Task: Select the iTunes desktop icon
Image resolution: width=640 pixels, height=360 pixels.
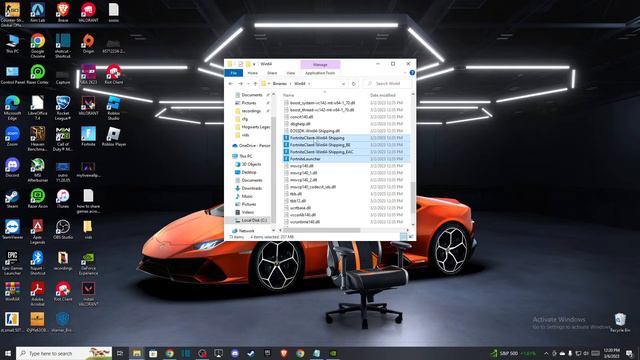Action: (63, 198)
